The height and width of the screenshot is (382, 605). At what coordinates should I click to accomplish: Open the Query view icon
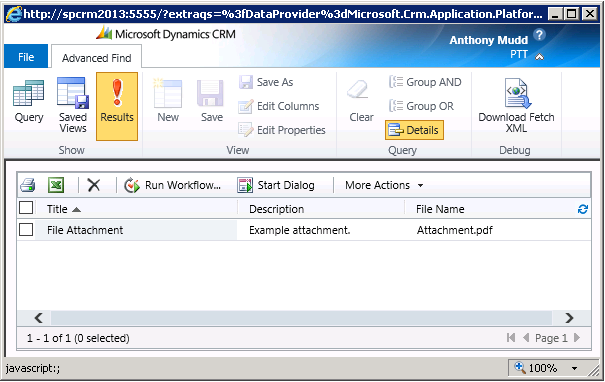click(x=29, y=100)
